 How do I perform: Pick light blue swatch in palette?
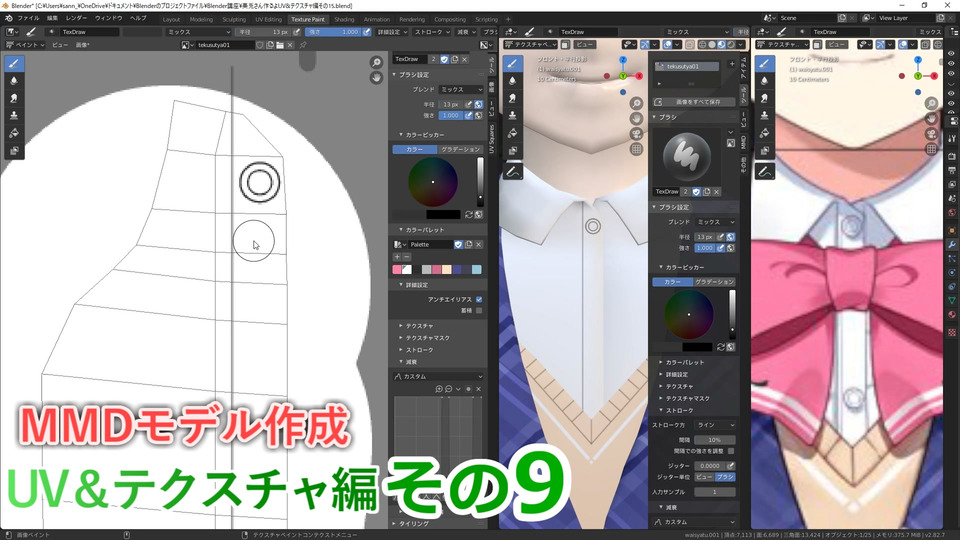tap(477, 269)
